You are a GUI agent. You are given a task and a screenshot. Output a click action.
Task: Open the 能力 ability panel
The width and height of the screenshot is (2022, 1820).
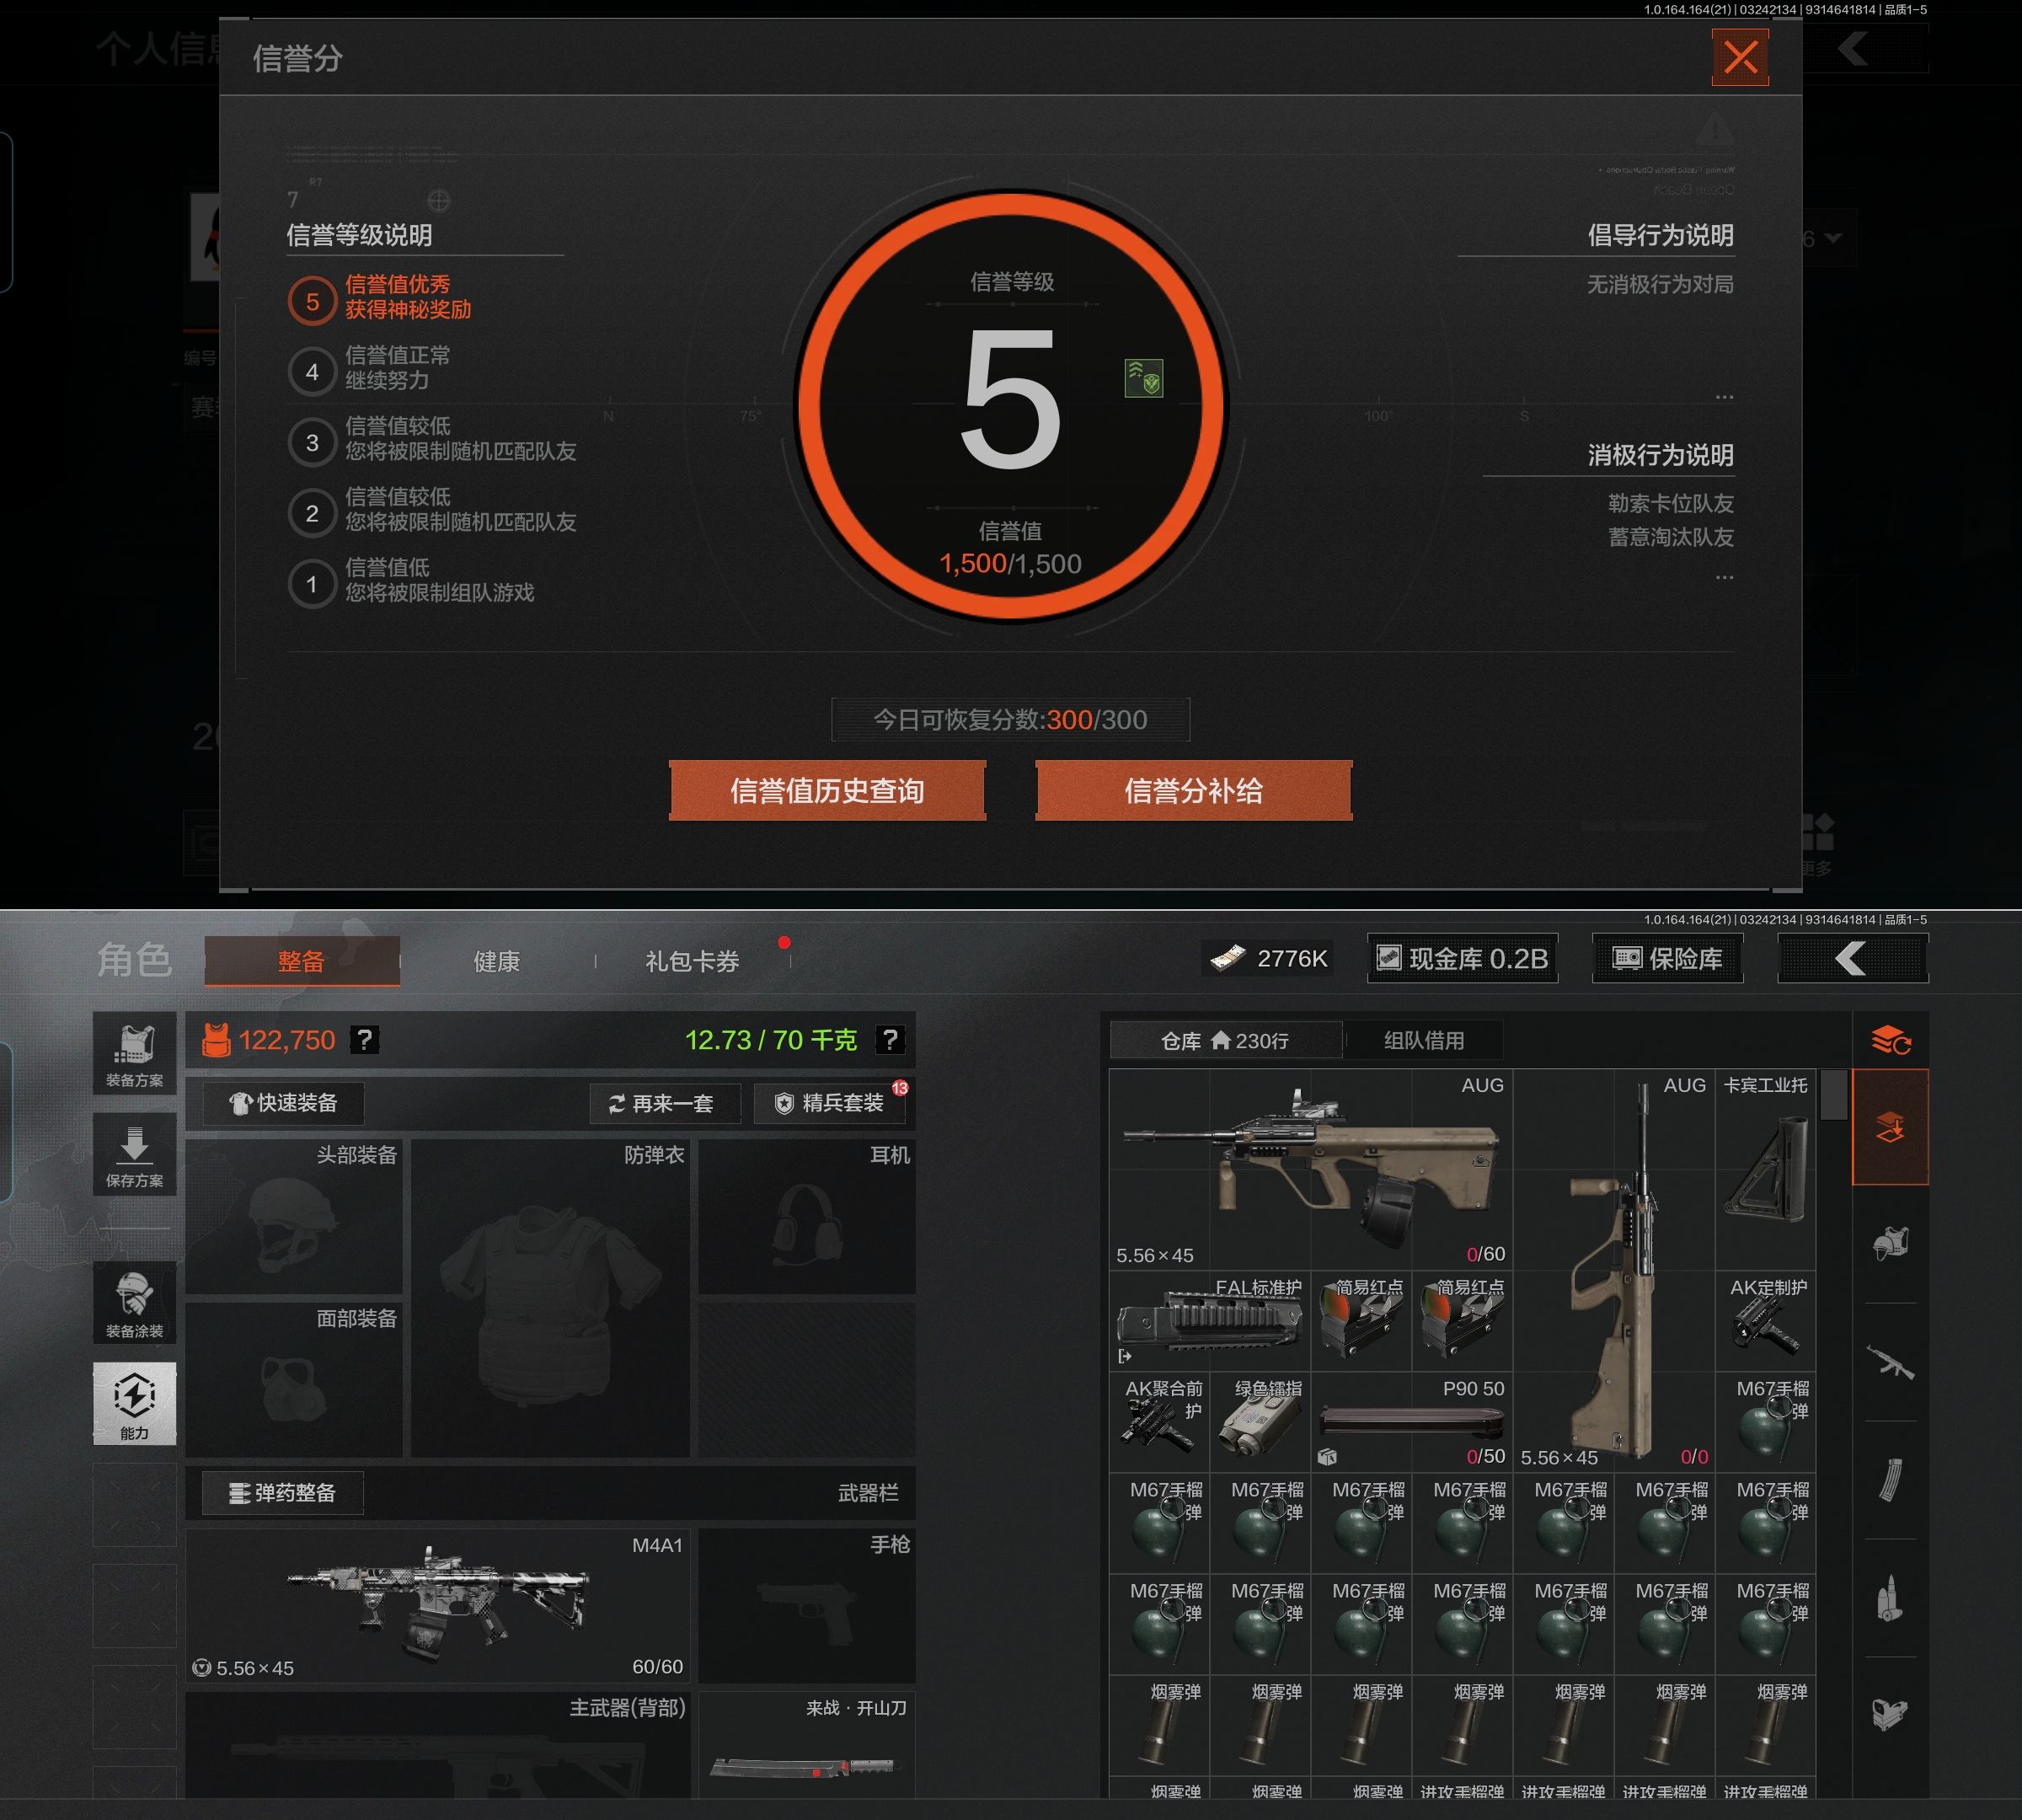(x=134, y=1403)
